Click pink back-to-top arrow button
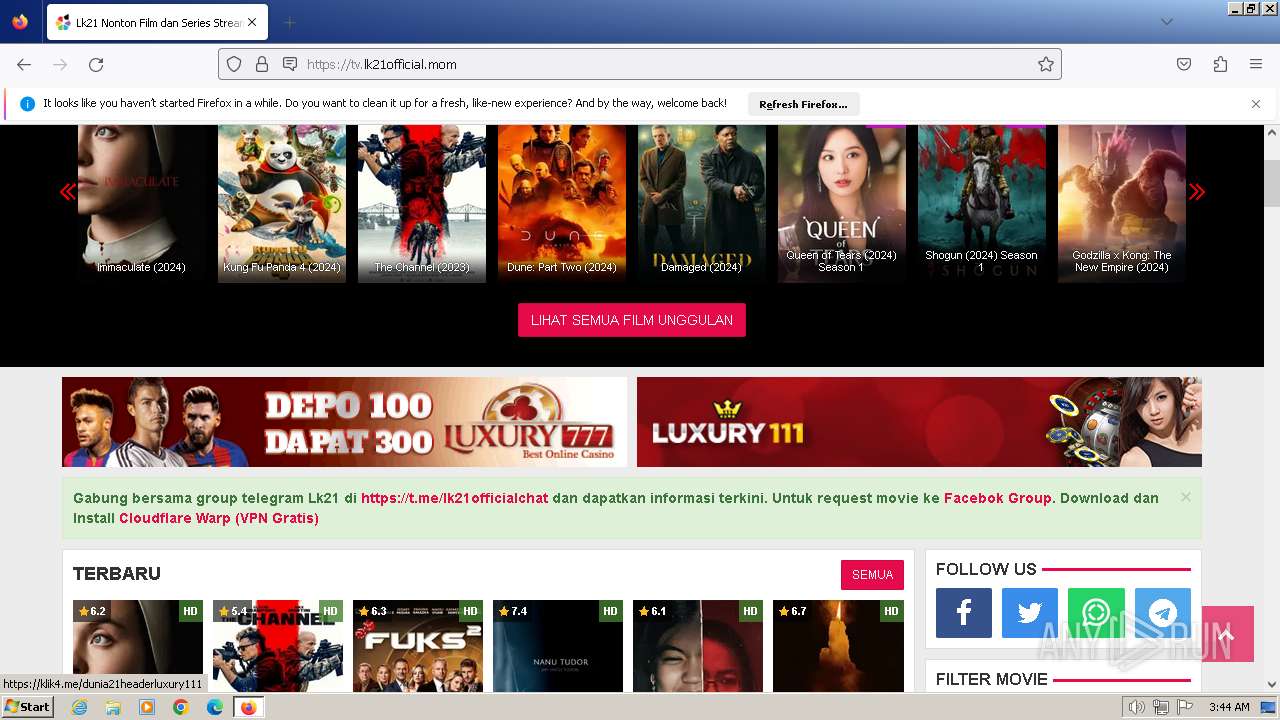Screen dimensions: 1280x720 click(1227, 634)
